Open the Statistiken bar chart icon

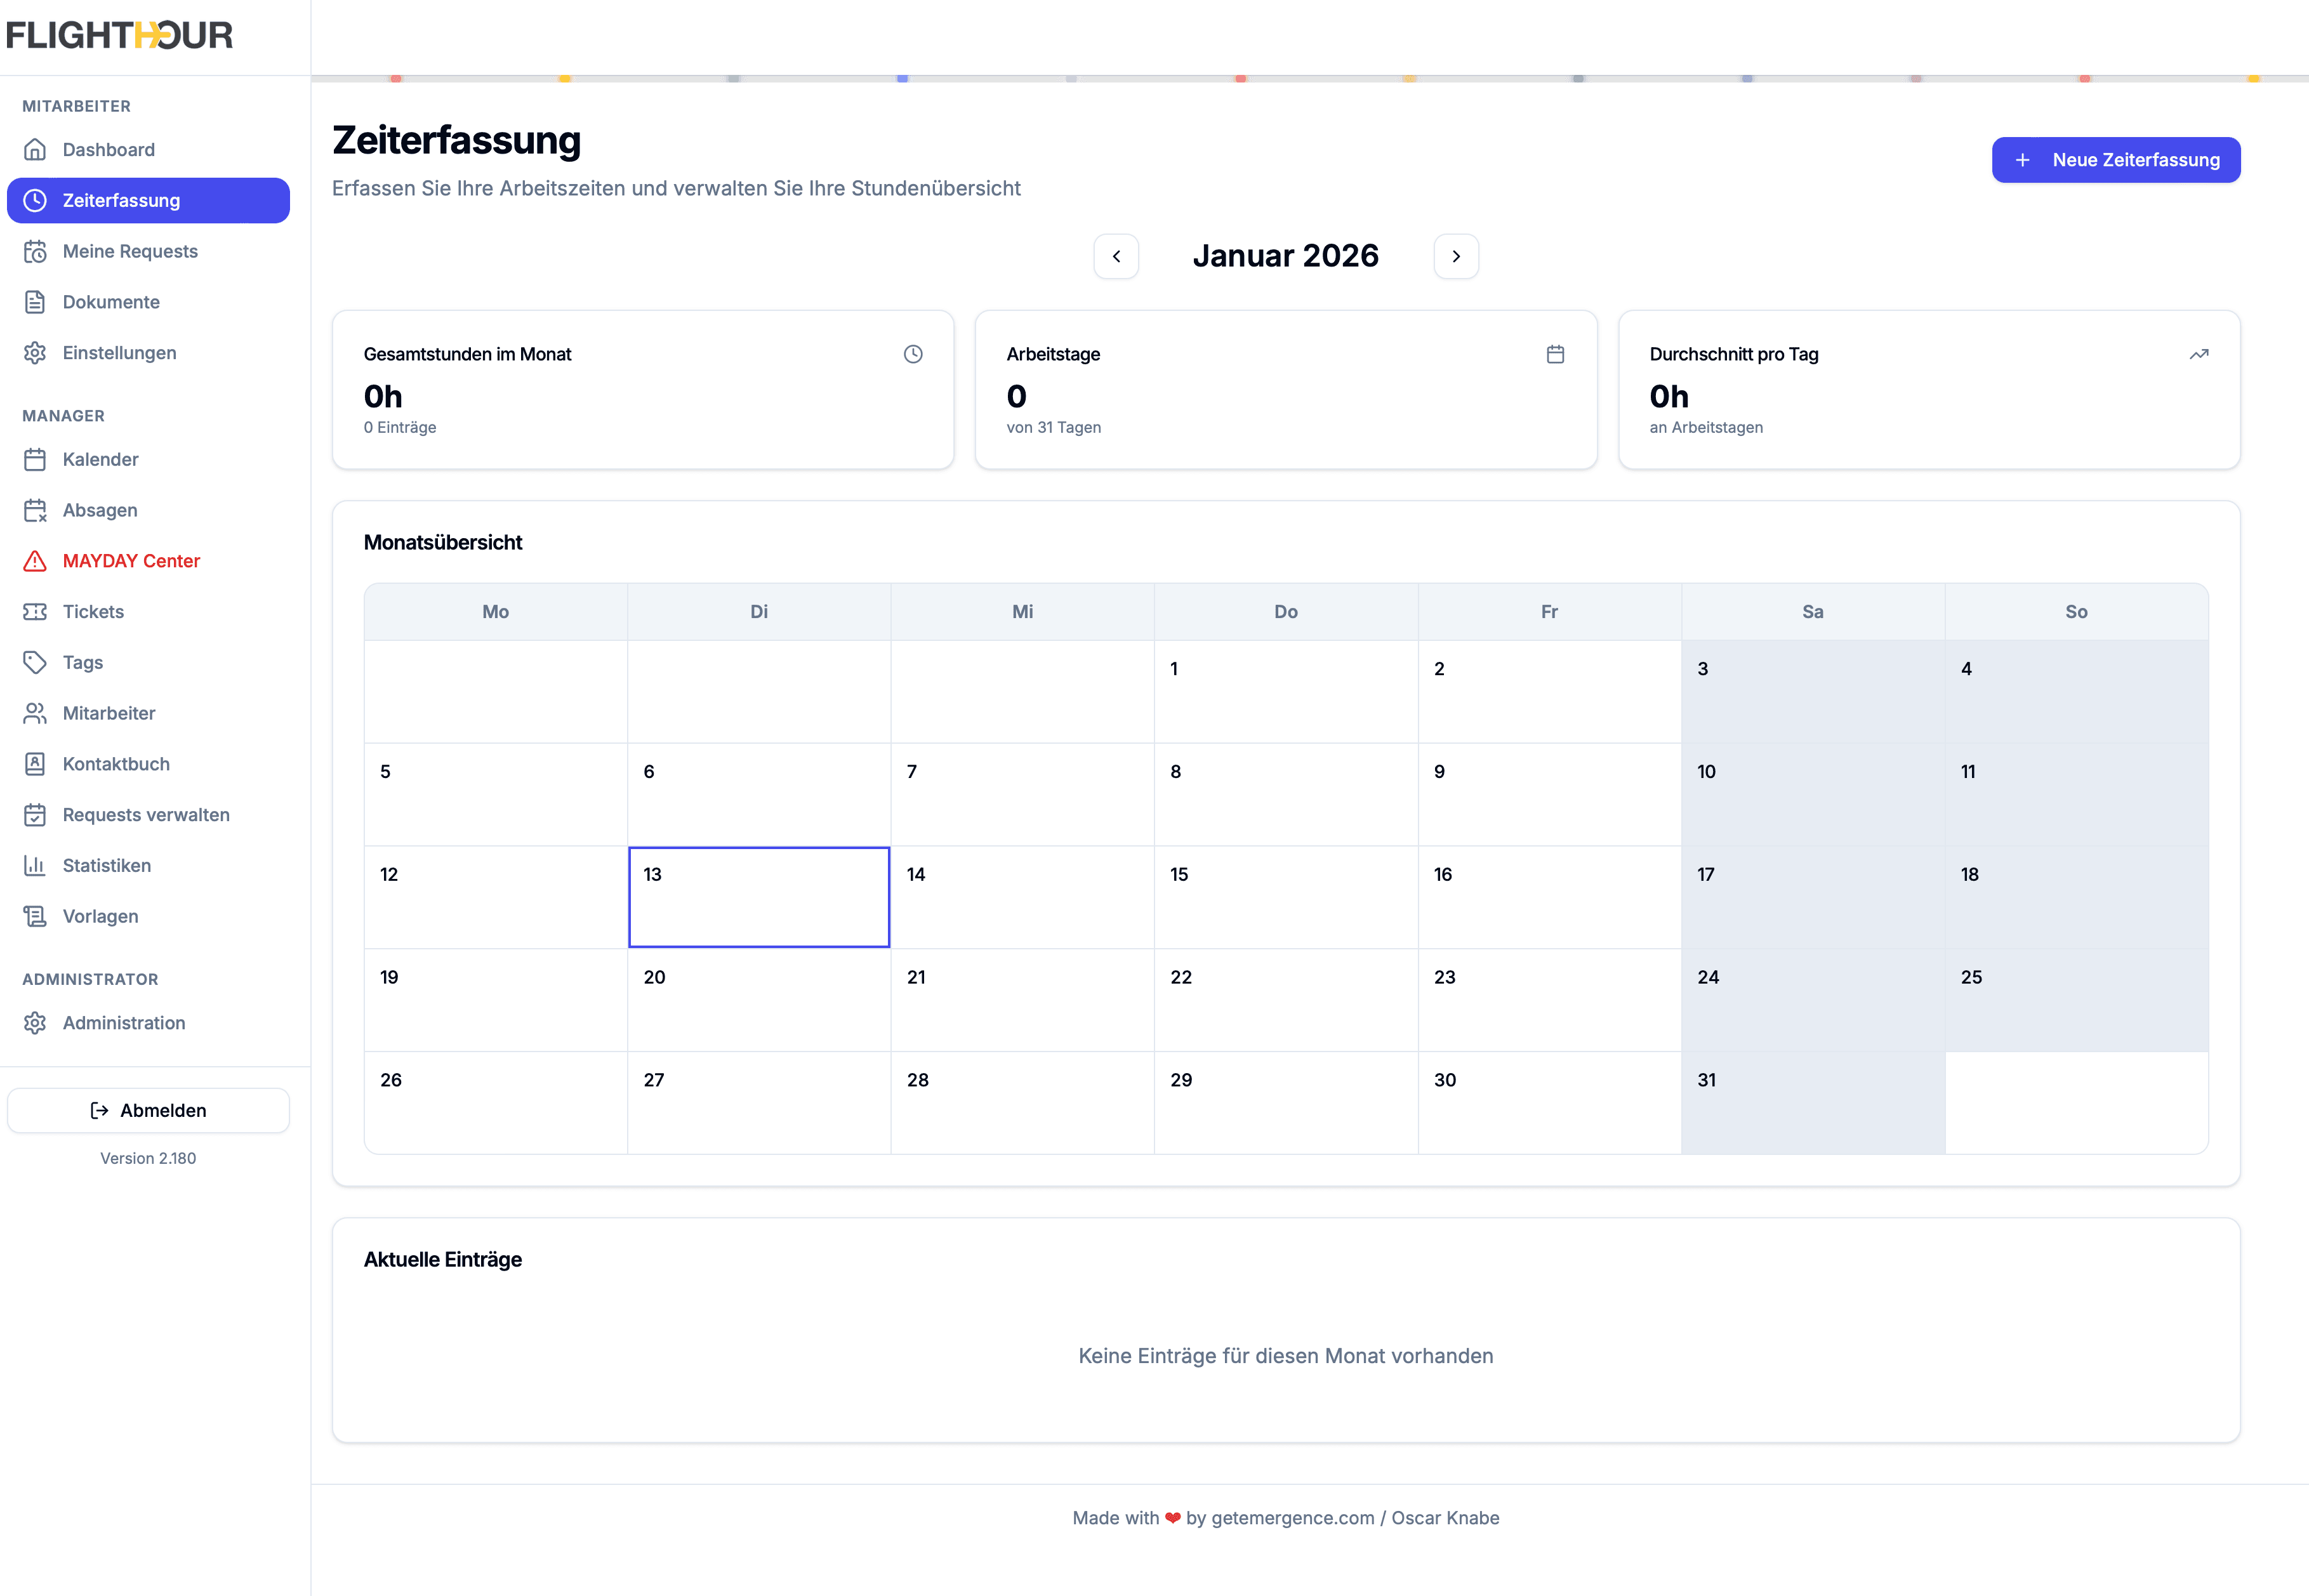click(36, 865)
